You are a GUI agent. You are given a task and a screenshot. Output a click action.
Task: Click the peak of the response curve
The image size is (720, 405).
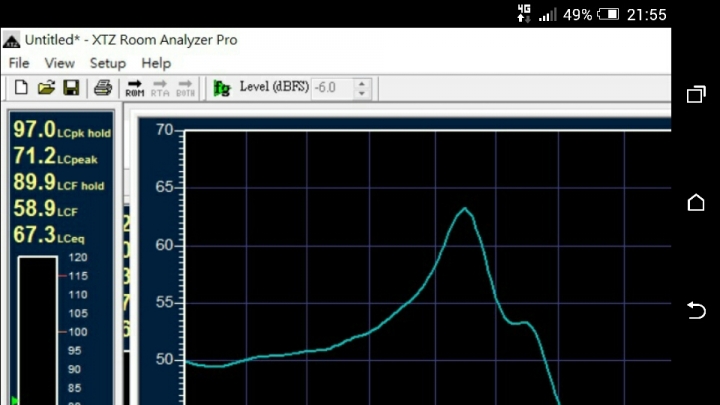coord(465,209)
